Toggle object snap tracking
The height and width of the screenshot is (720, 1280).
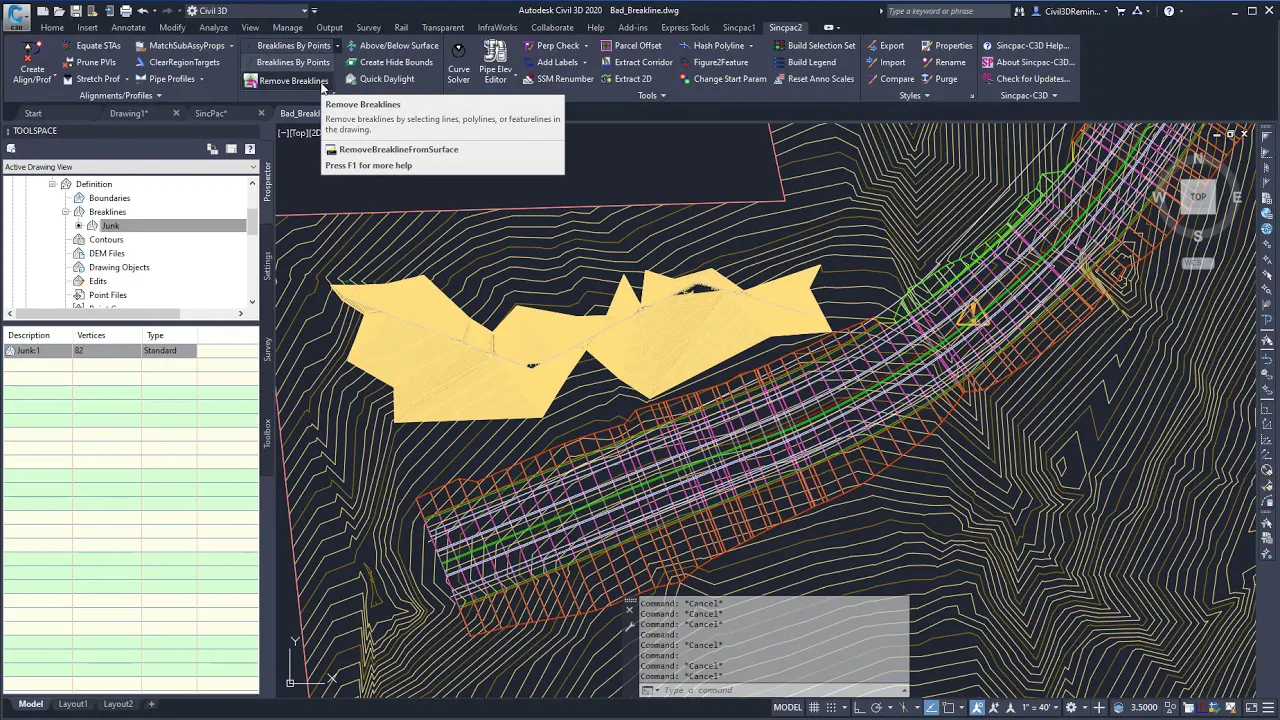(x=932, y=707)
